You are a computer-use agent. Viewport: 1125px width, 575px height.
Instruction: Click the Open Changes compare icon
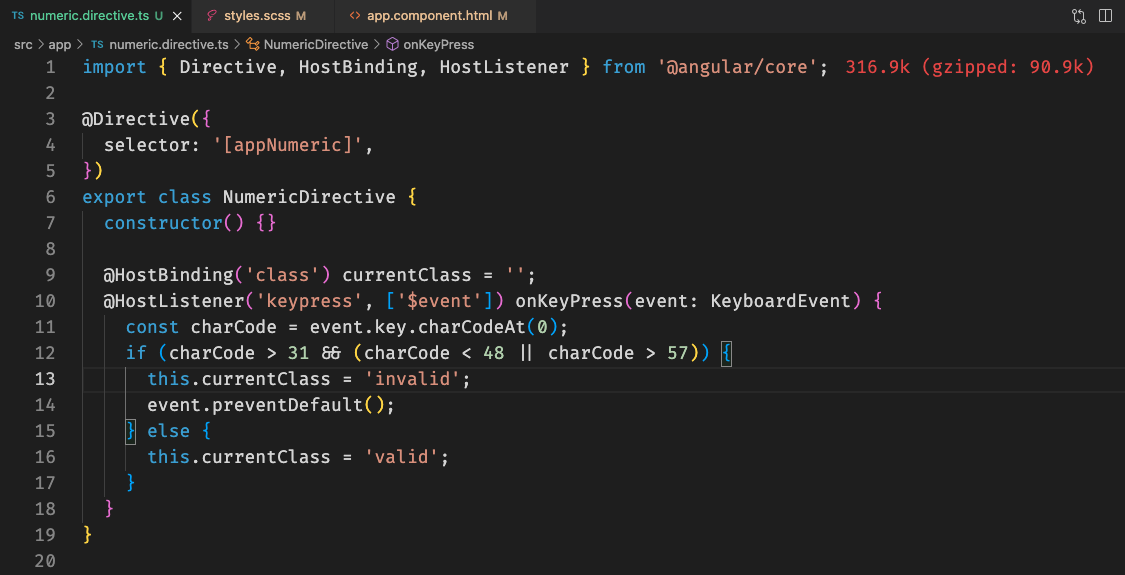[x=1079, y=17]
